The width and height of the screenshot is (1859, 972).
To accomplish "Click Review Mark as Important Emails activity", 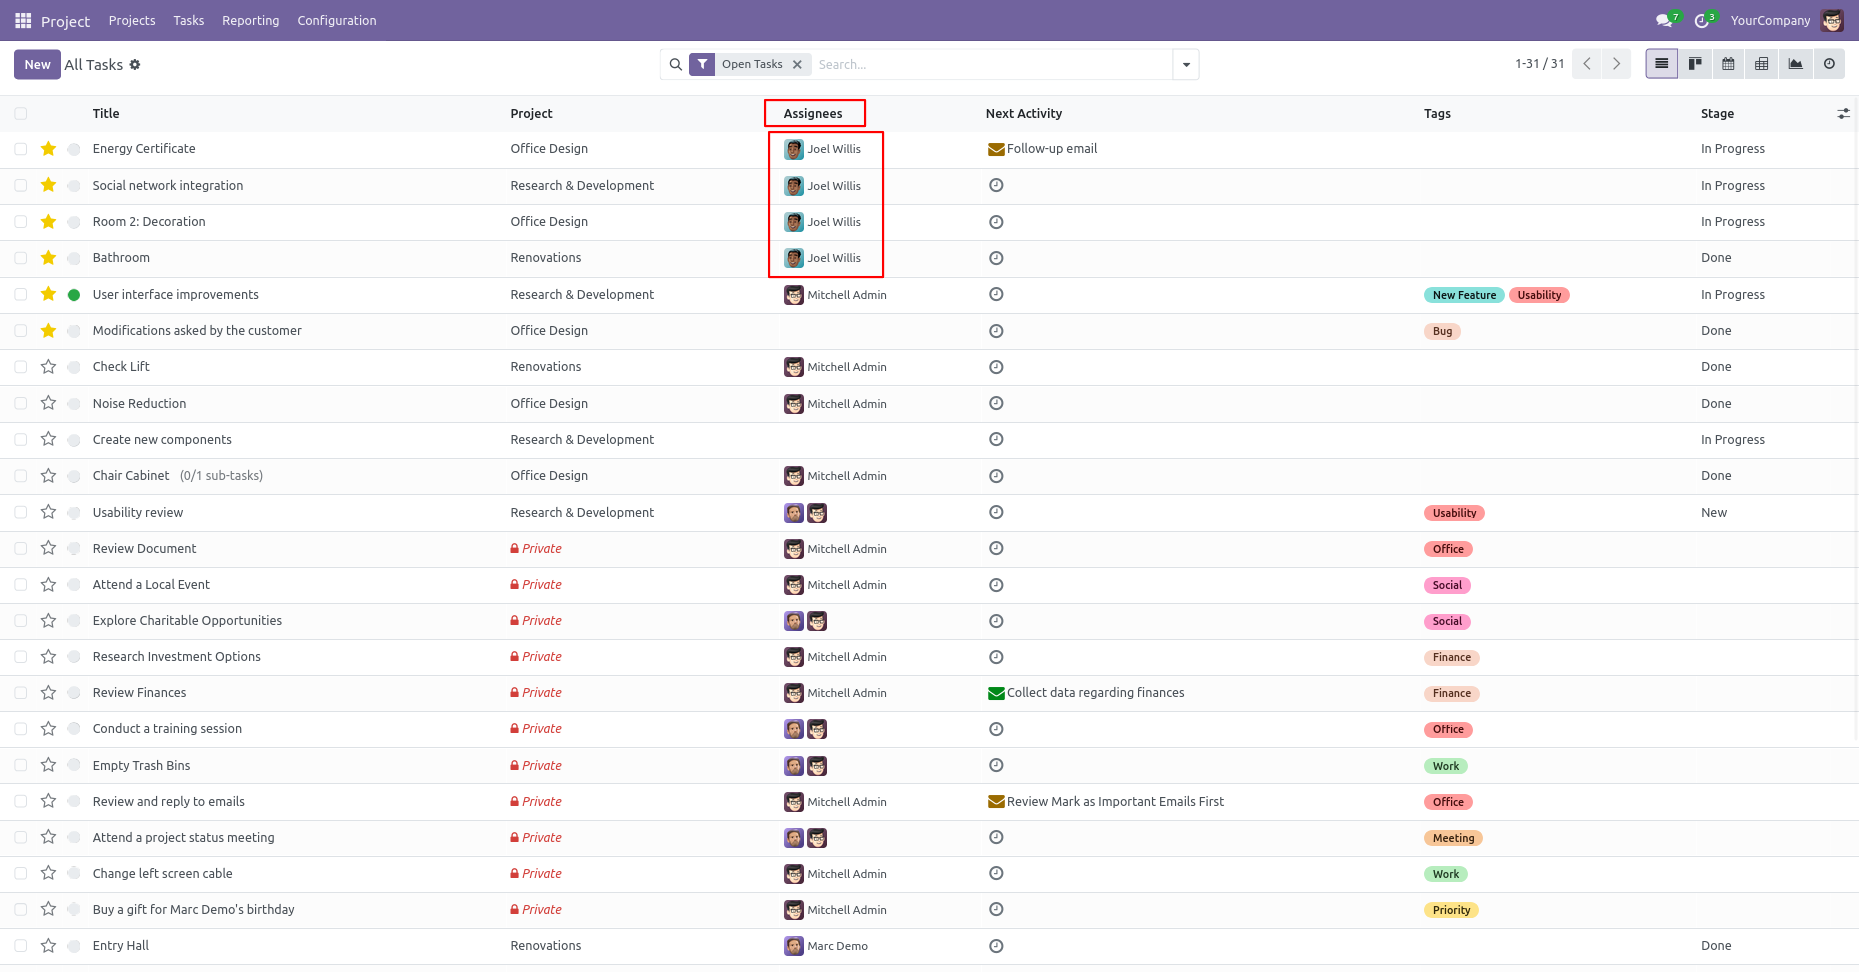I will pos(1106,802).
